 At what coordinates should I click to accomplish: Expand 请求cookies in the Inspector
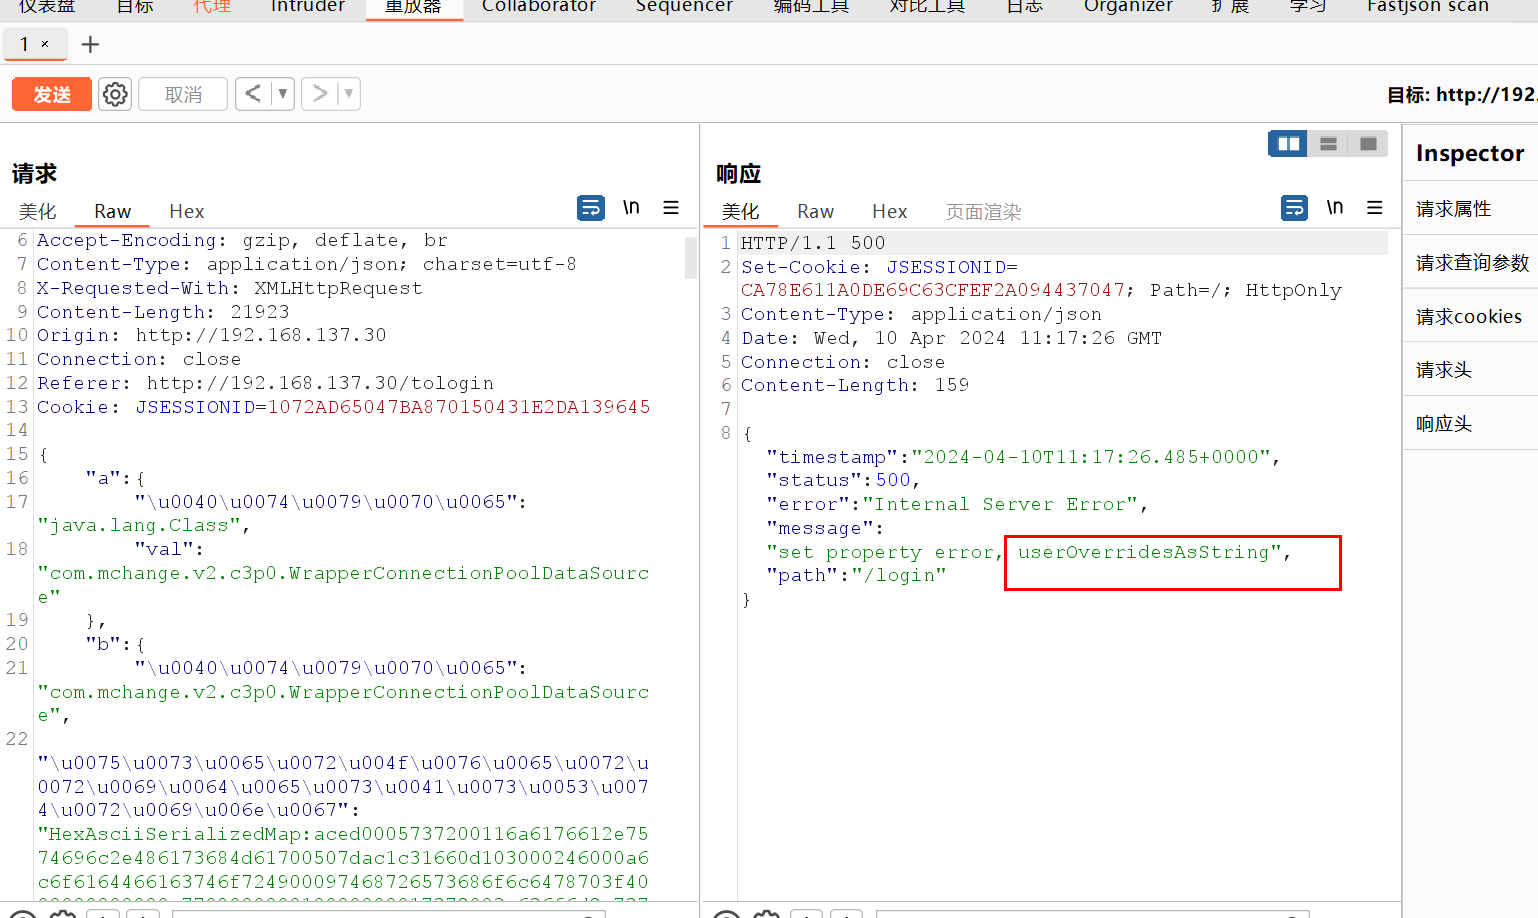1471,316
